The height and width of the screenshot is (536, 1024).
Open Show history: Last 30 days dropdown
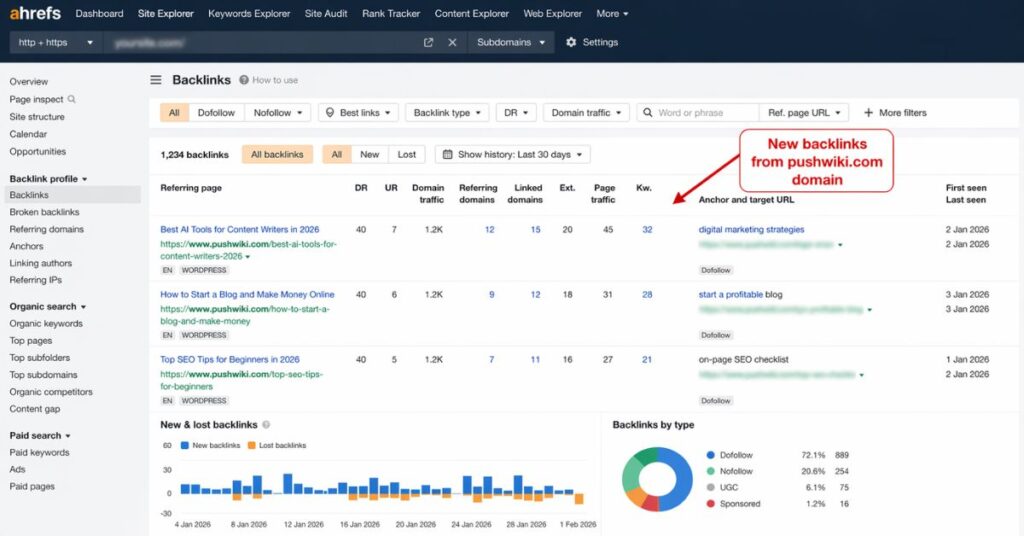(513, 155)
